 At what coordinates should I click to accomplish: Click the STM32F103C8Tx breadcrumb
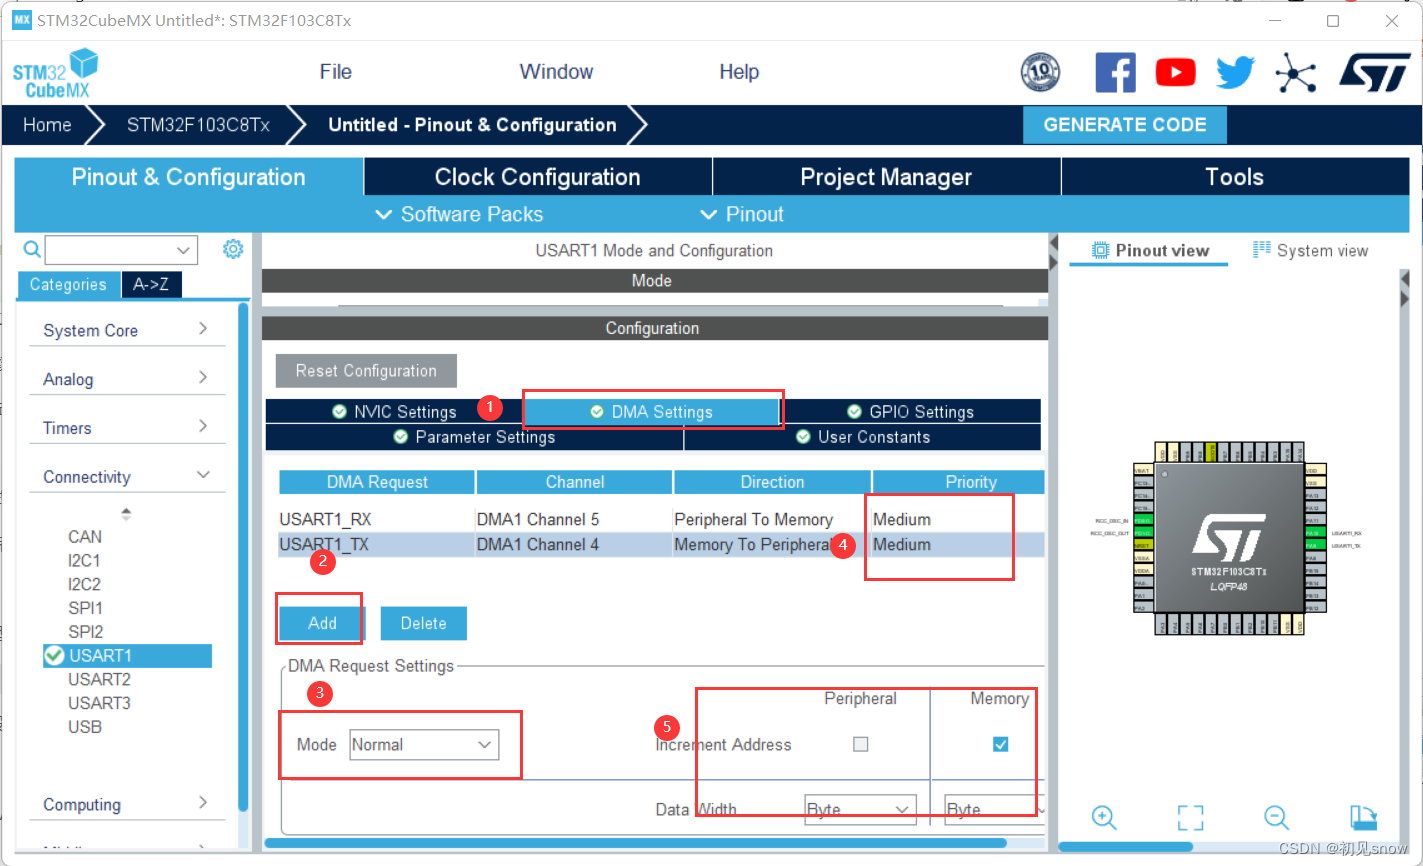[198, 125]
